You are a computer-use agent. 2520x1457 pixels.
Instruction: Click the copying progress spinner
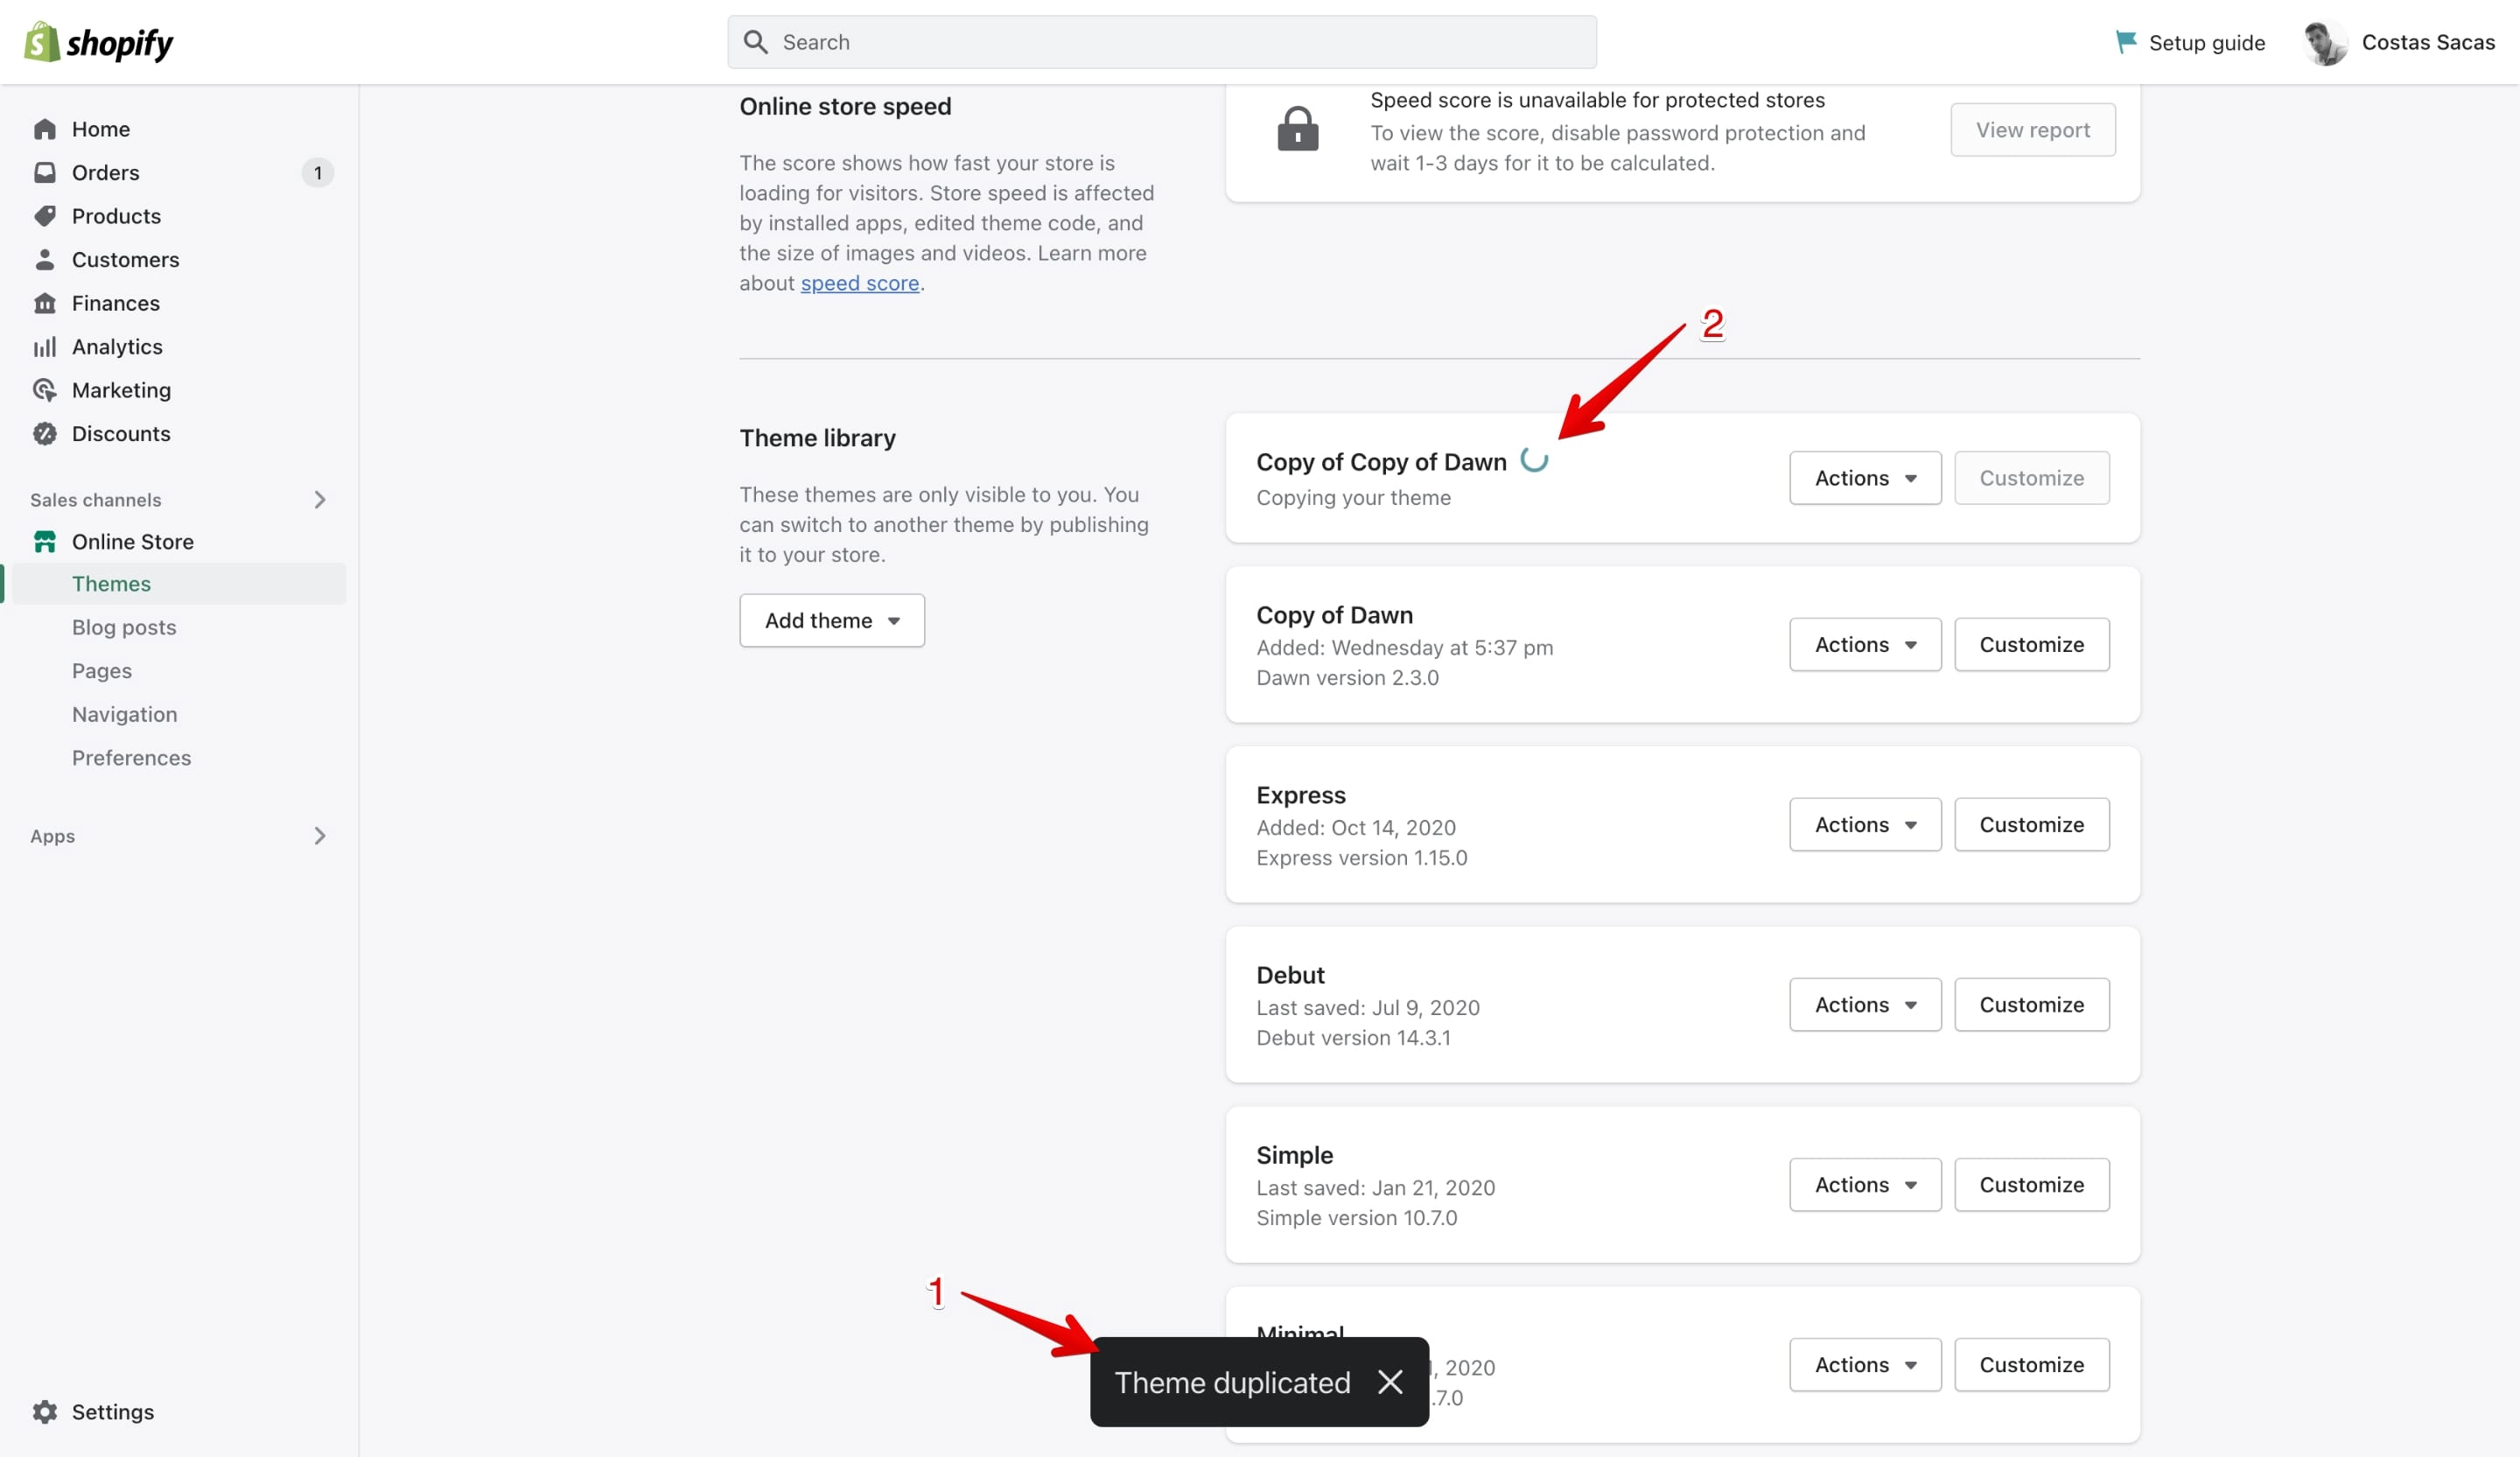click(1533, 459)
